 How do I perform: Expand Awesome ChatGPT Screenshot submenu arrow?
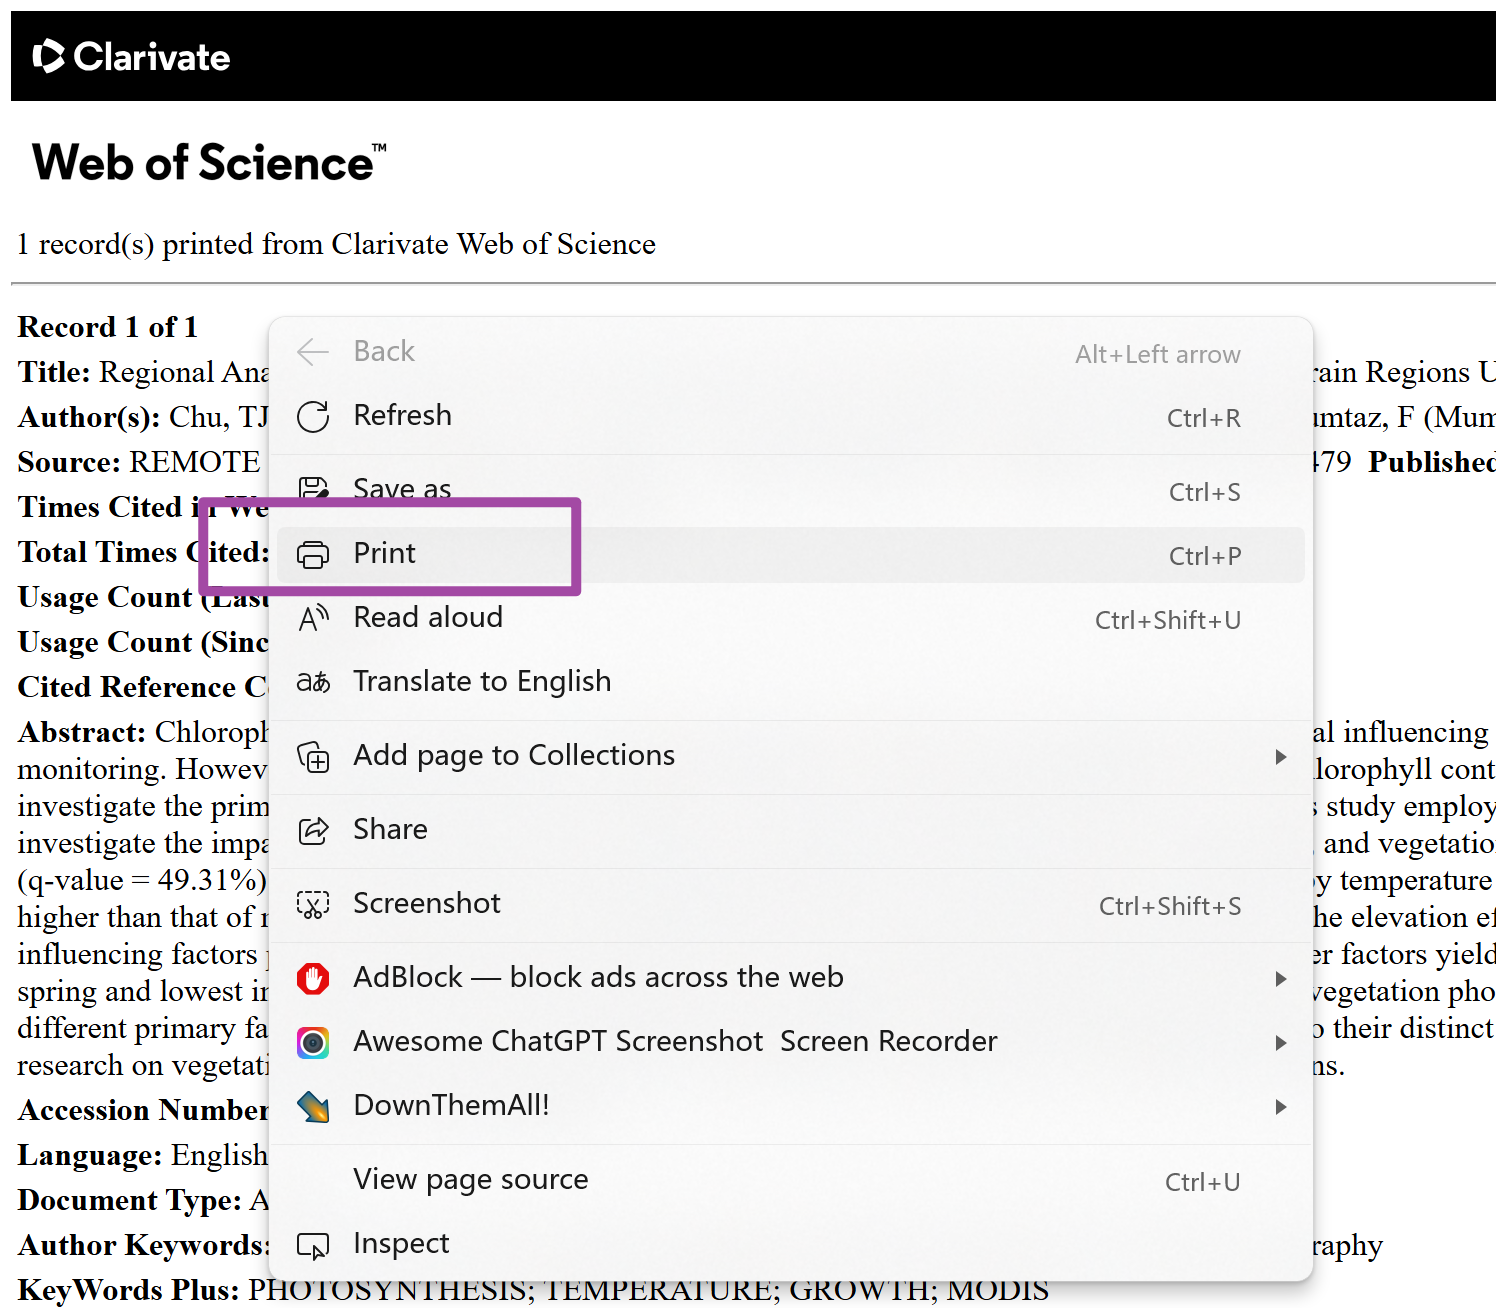click(x=1280, y=1042)
